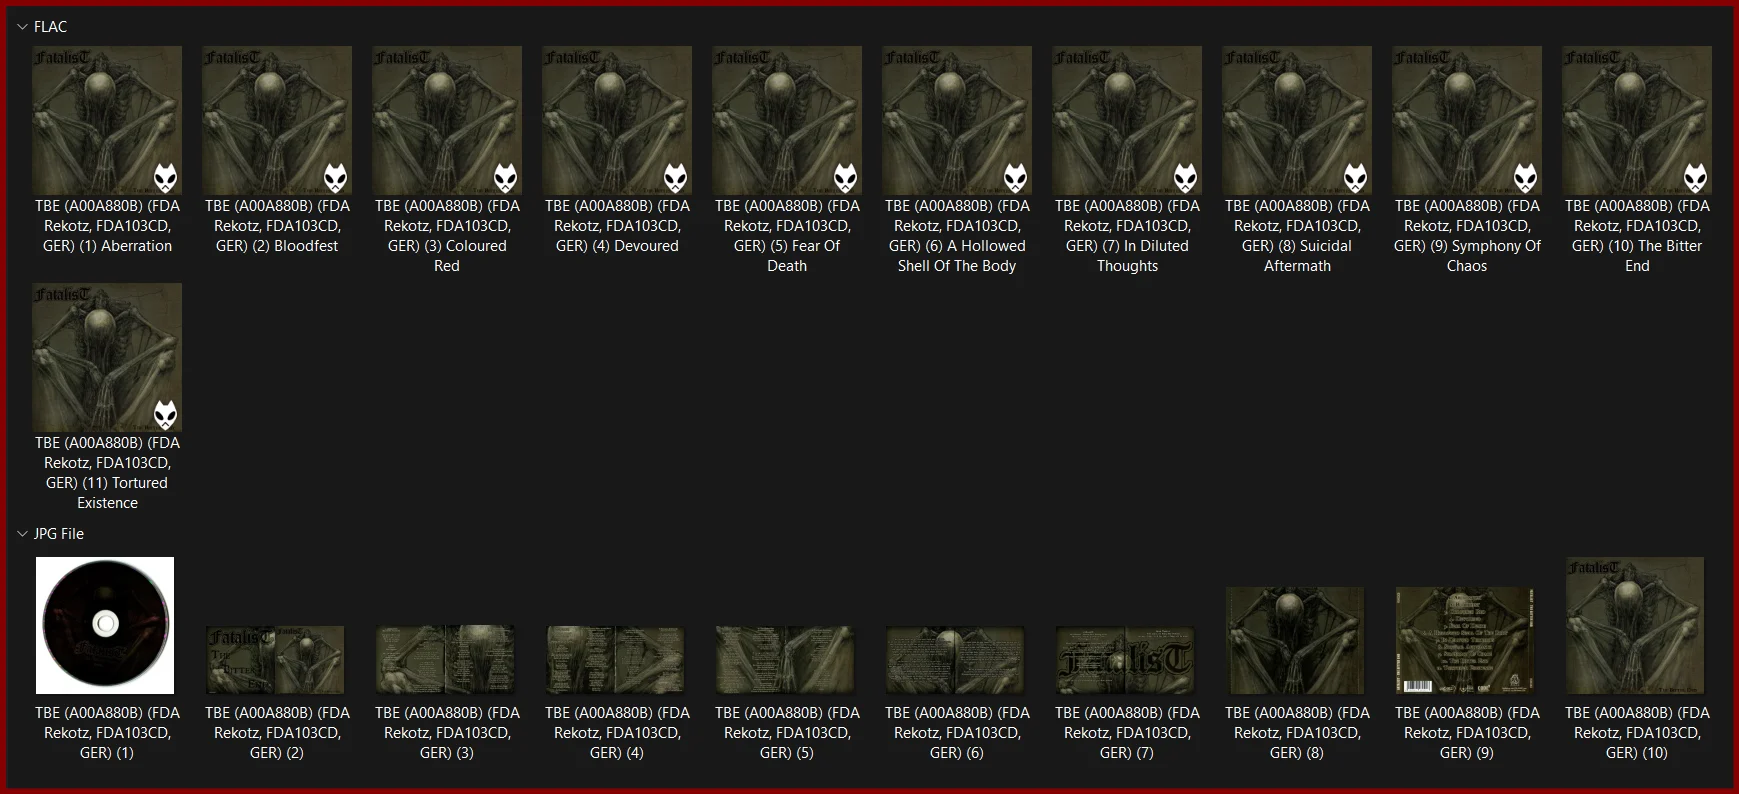Click JPG file name ending 'GER) (8)'
Image resolution: width=1739 pixels, height=794 pixels.
1297,733
